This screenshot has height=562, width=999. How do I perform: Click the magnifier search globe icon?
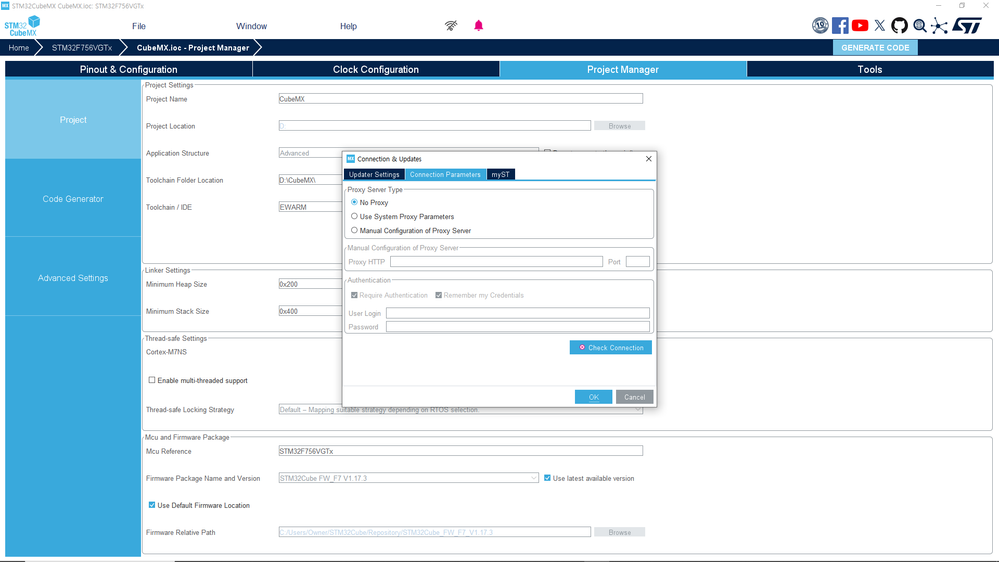point(919,25)
